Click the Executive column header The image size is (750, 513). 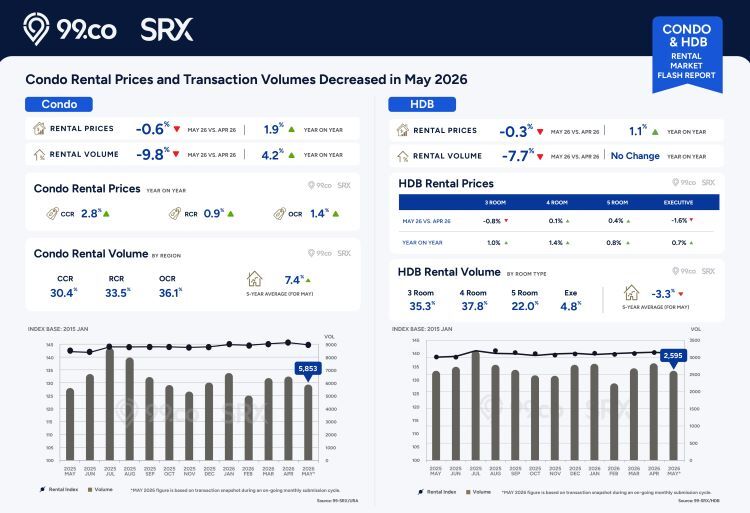point(678,202)
